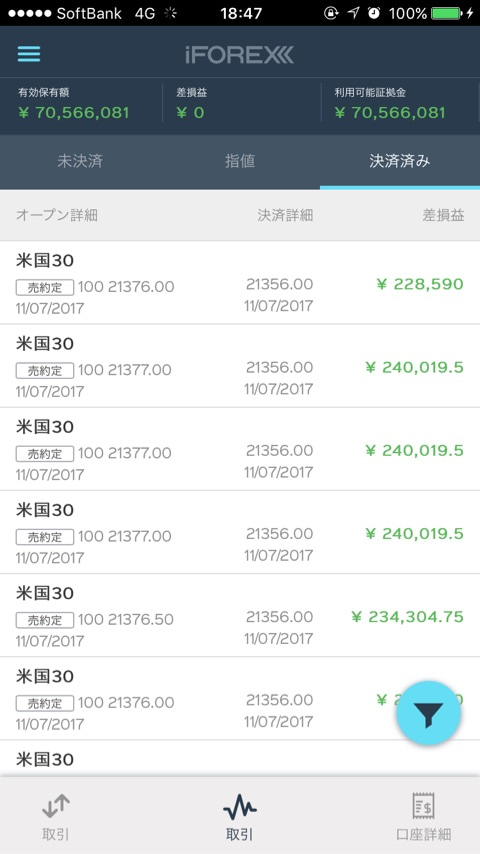Tap the iFOREX logo in header
This screenshot has height=854, width=480.
coord(239,54)
